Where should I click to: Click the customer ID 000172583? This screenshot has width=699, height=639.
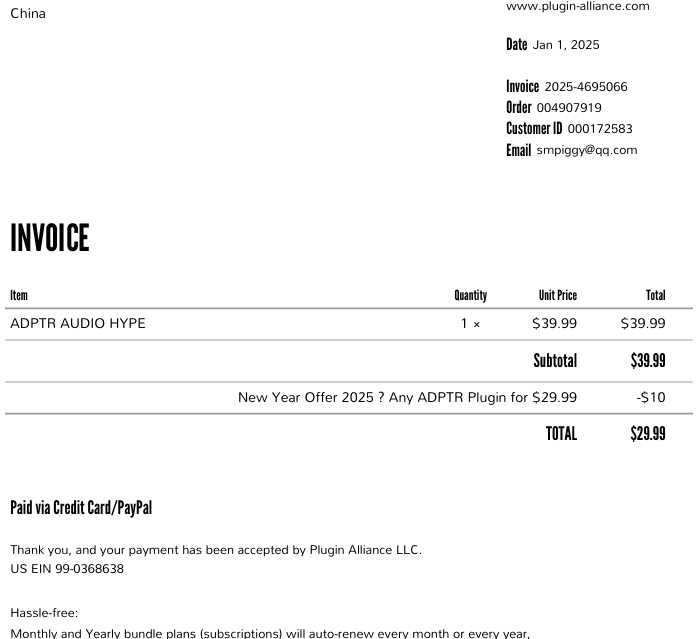[600, 129]
